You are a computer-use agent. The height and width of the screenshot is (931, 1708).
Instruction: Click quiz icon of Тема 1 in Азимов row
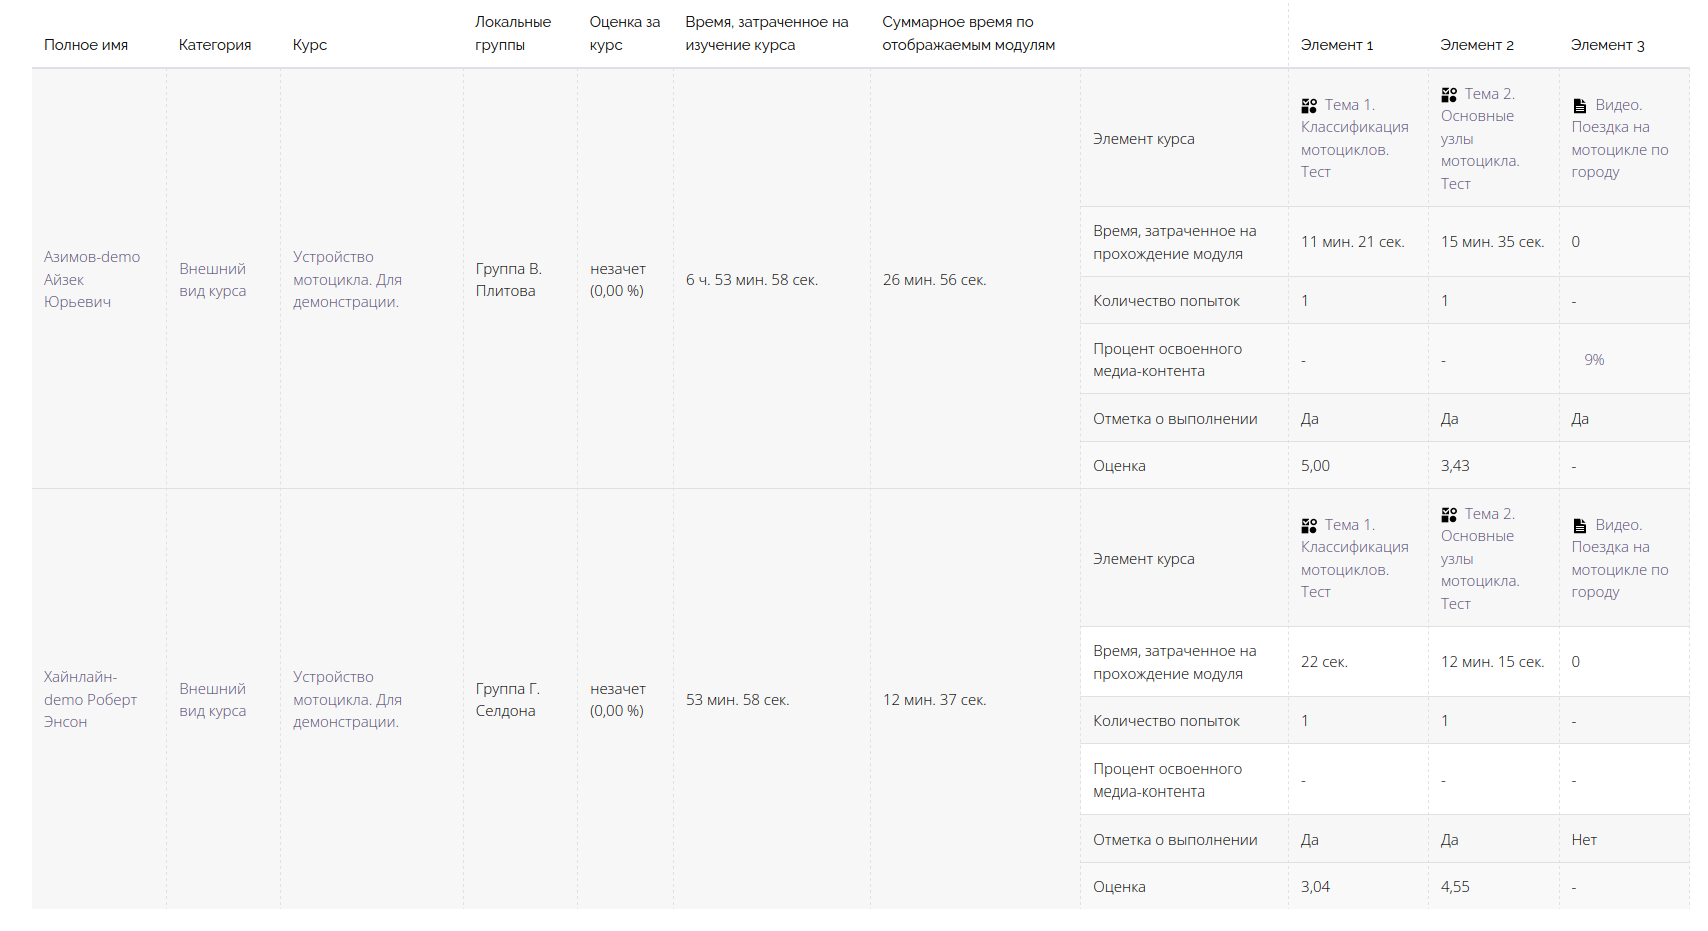pyautogui.click(x=1309, y=106)
